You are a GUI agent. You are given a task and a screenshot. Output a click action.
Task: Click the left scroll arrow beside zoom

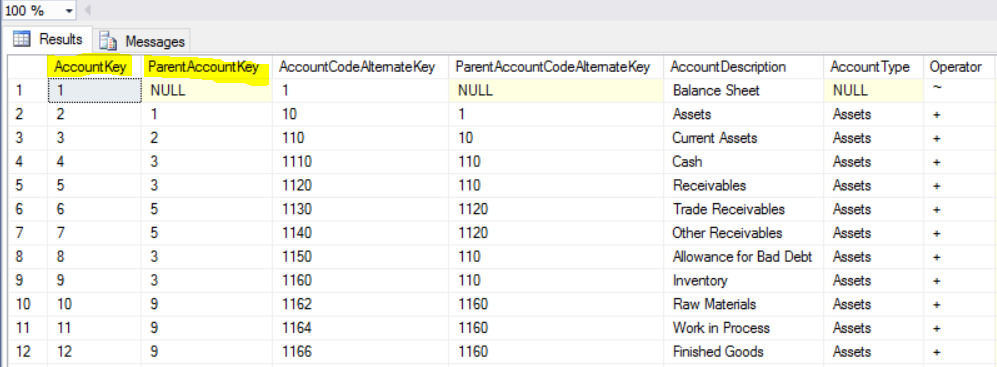87,10
